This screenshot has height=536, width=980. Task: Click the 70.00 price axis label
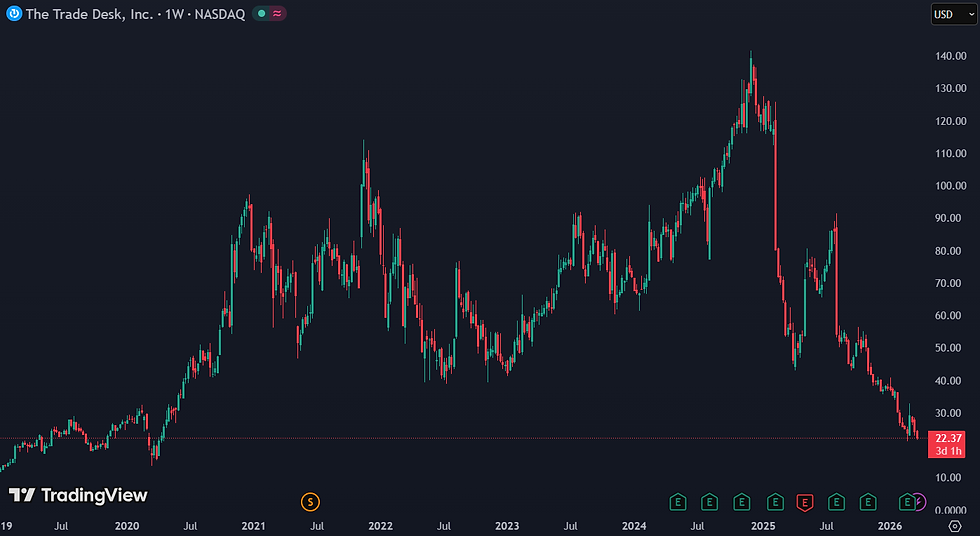(x=948, y=284)
